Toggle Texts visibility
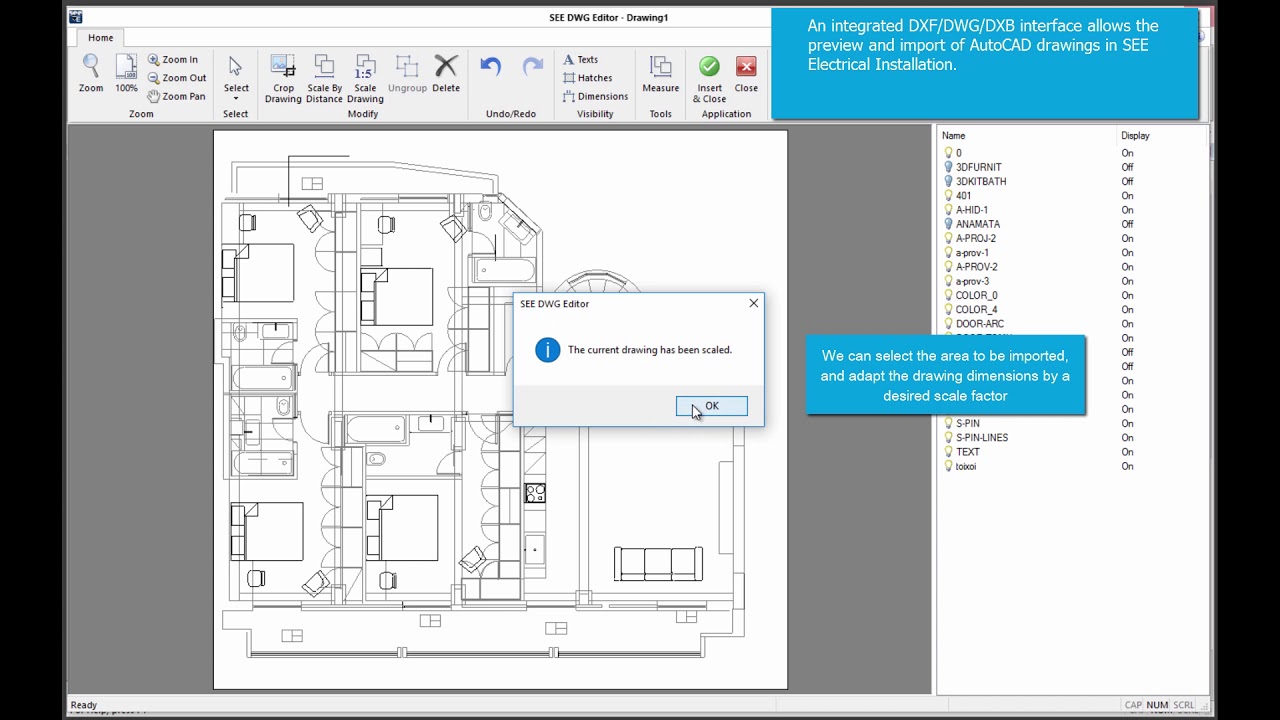1280x720 pixels. pos(581,59)
